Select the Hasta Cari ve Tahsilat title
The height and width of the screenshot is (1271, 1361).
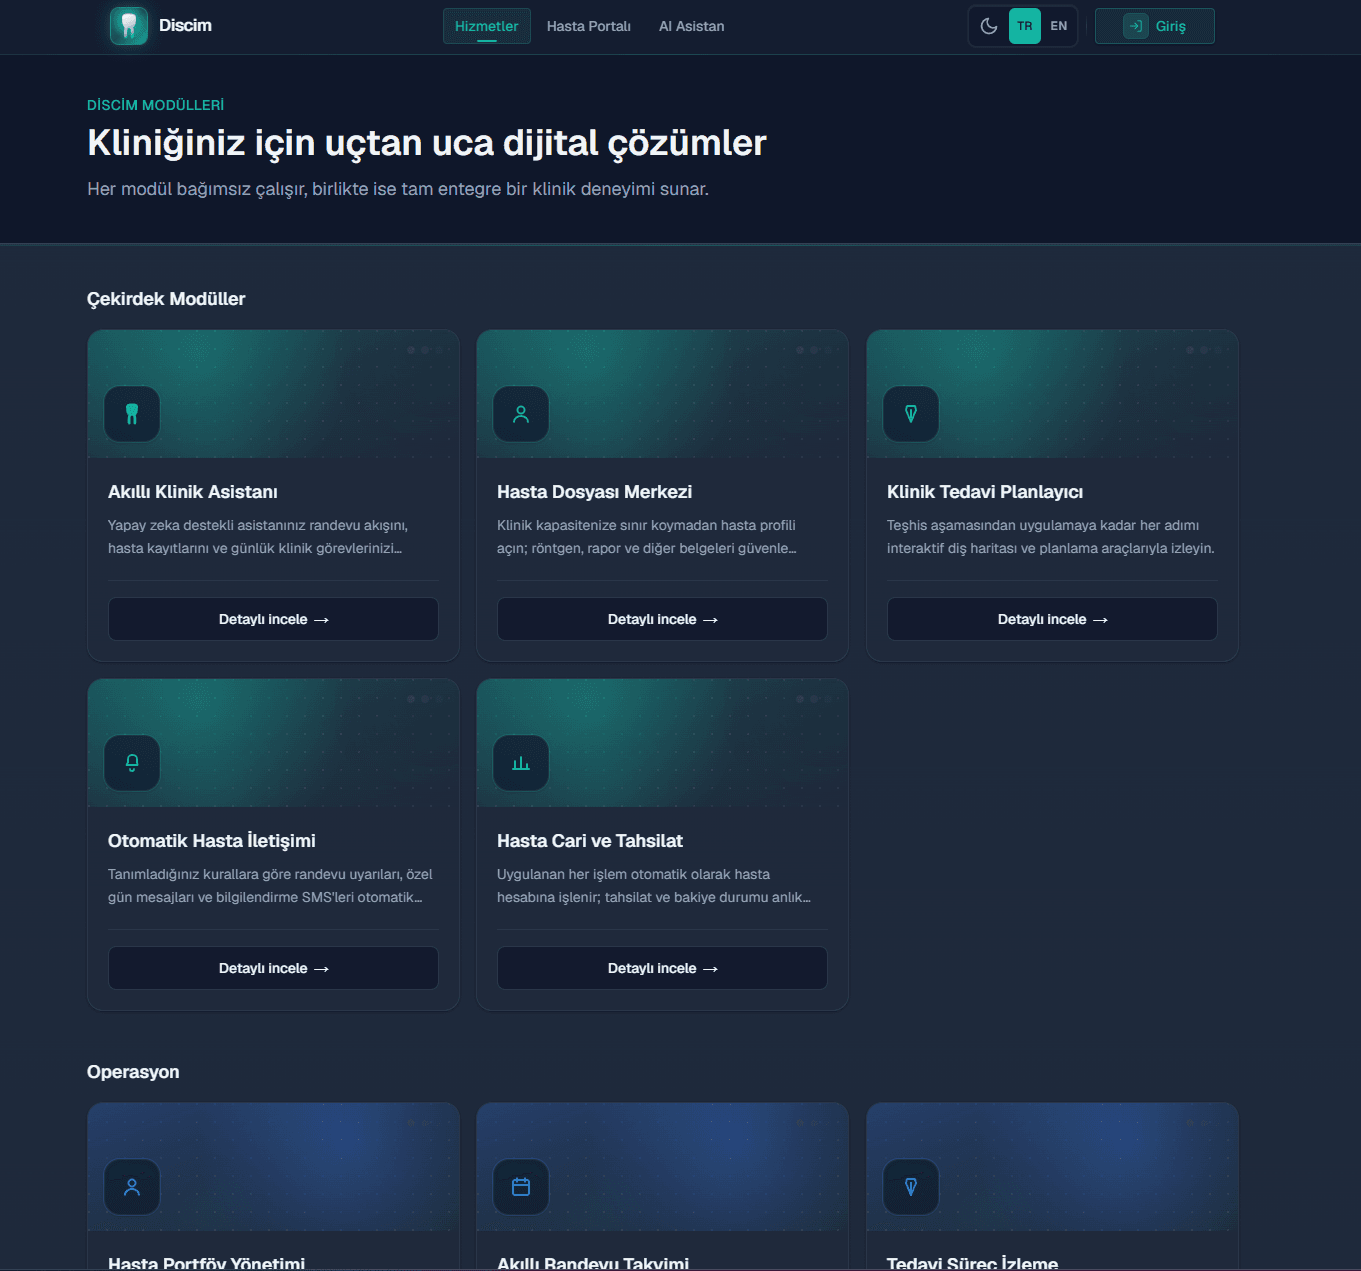[590, 841]
